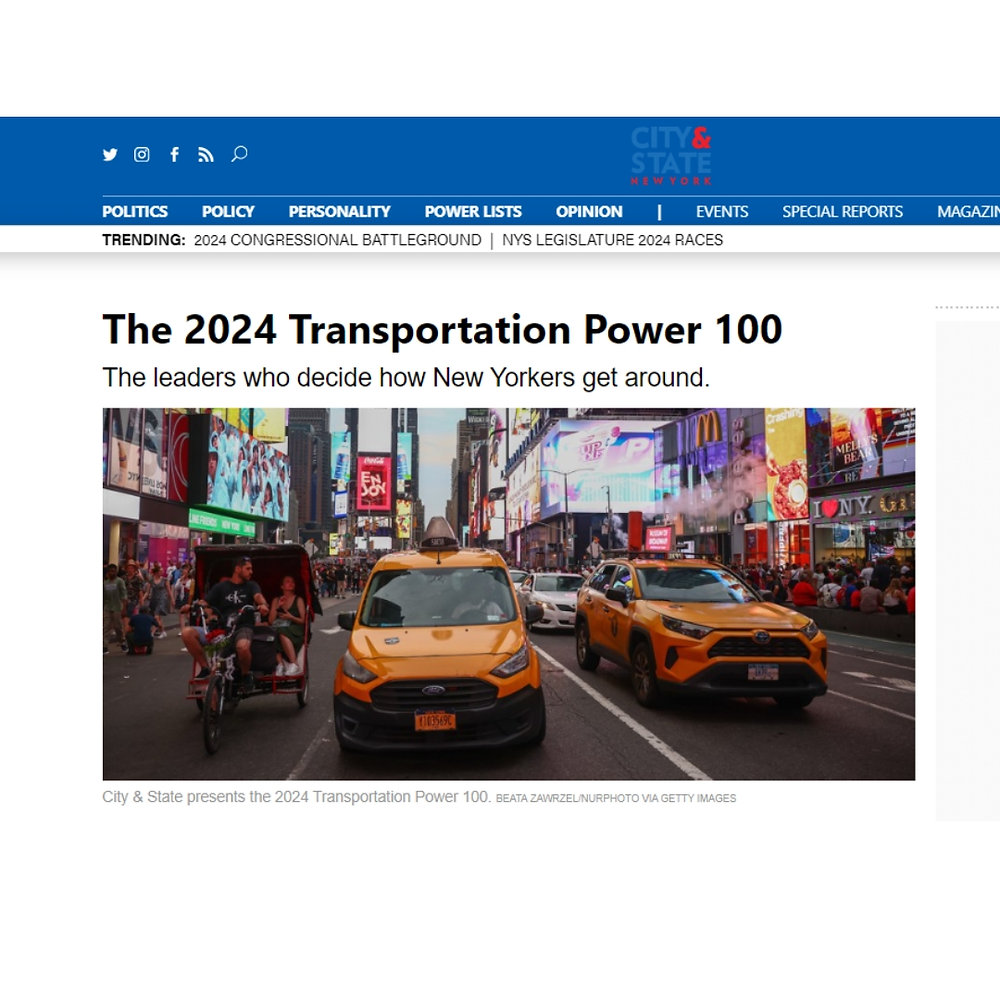The image size is (1000, 1000).
Task: Click the search magnifier icon
Action: (x=238, y=155)
